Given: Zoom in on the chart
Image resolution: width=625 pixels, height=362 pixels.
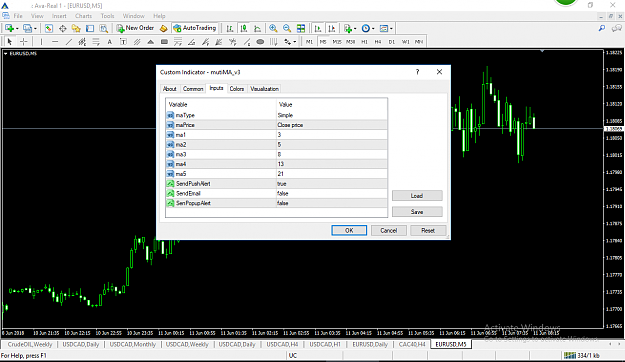Looking at the screenshot, I should (x=273, y=28).
